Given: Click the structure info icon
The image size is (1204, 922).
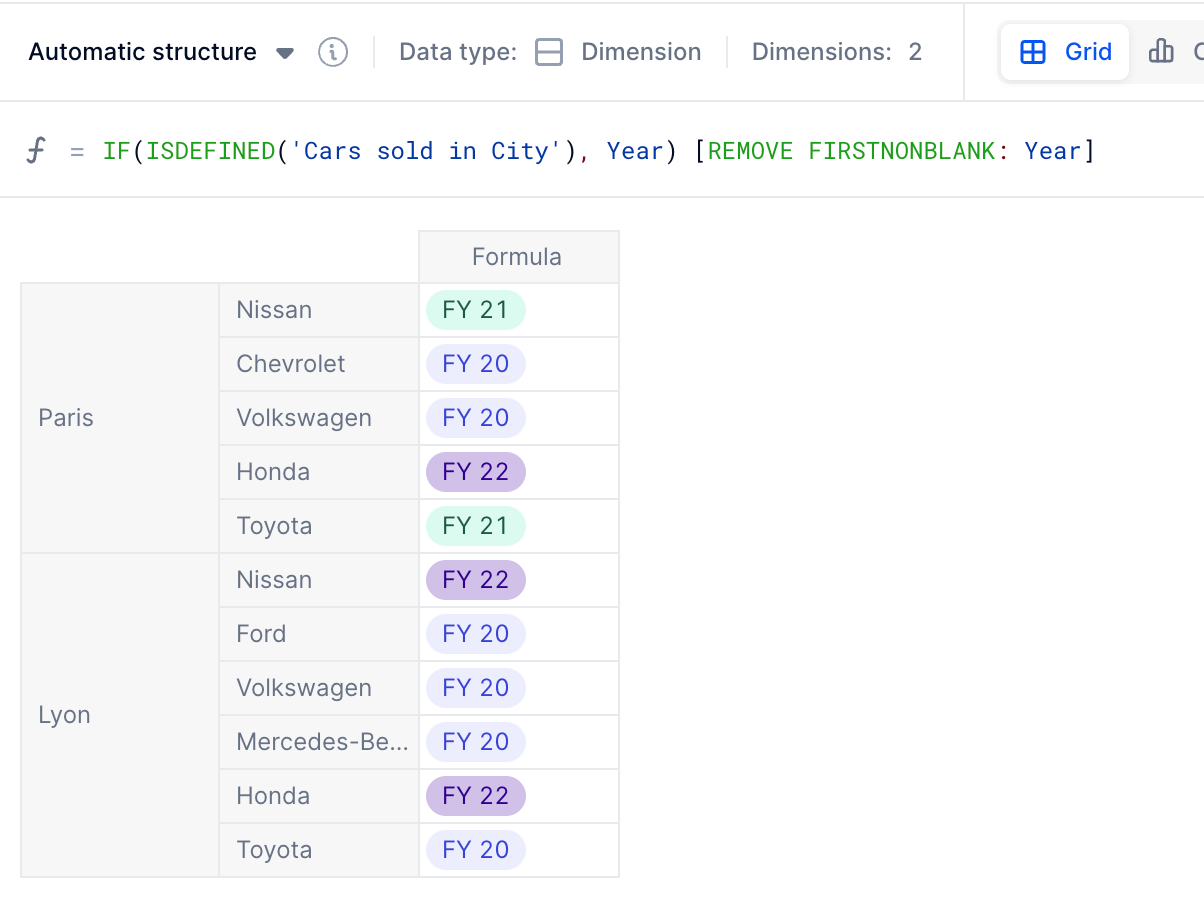Looking at the screenshot, I should click(x=333, y=52).
